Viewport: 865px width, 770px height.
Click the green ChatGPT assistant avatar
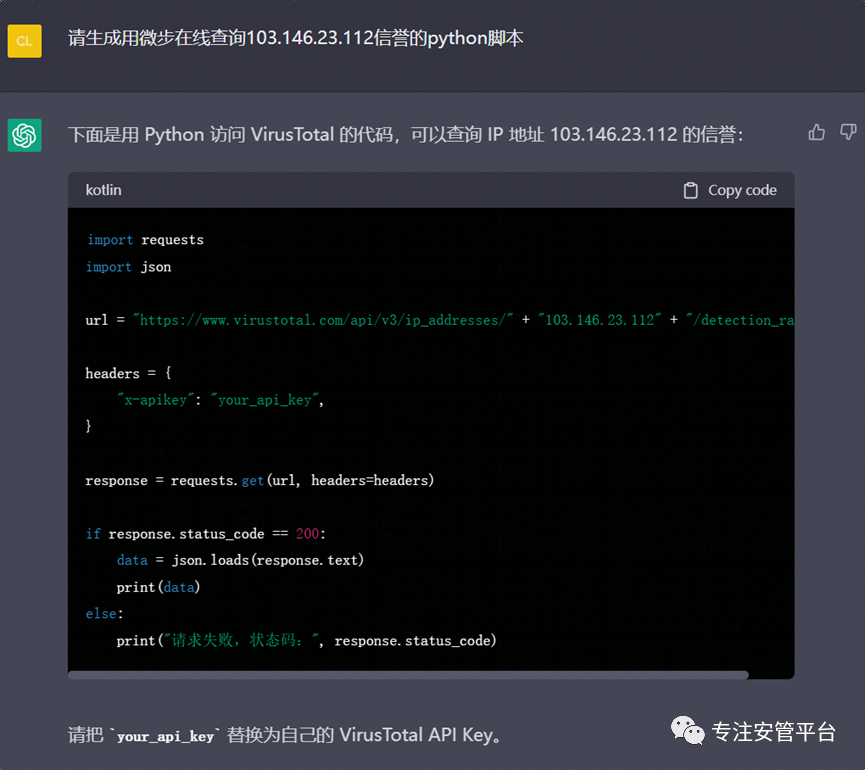point(24,135)
